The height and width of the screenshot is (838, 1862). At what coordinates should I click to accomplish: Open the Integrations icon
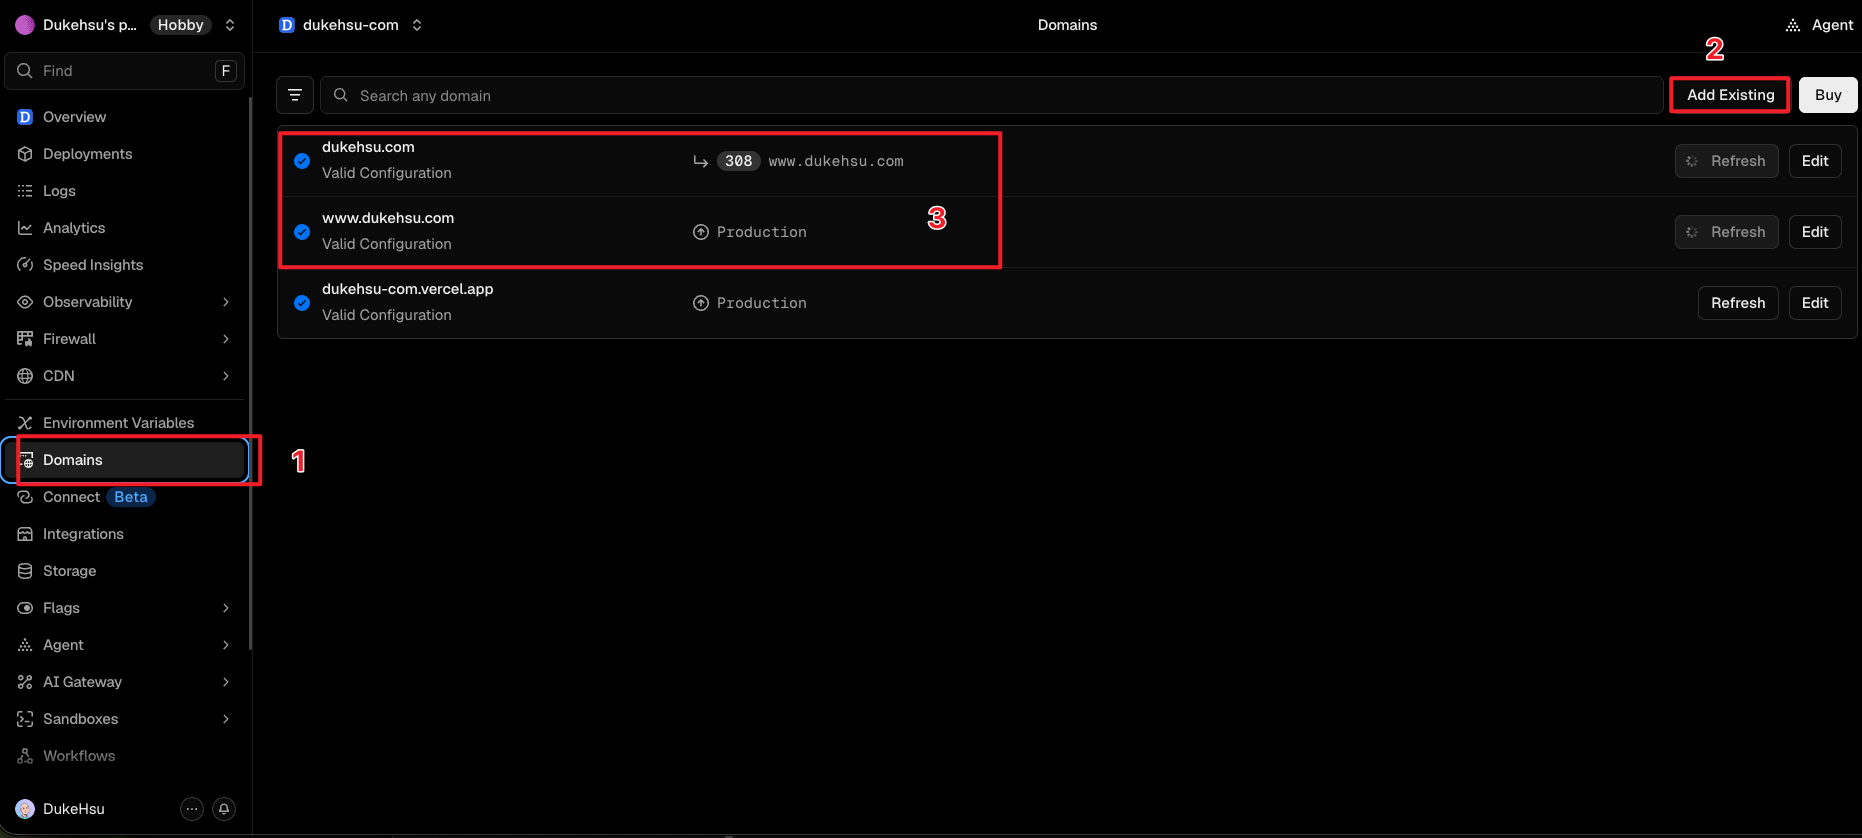(x=25, y=534)
